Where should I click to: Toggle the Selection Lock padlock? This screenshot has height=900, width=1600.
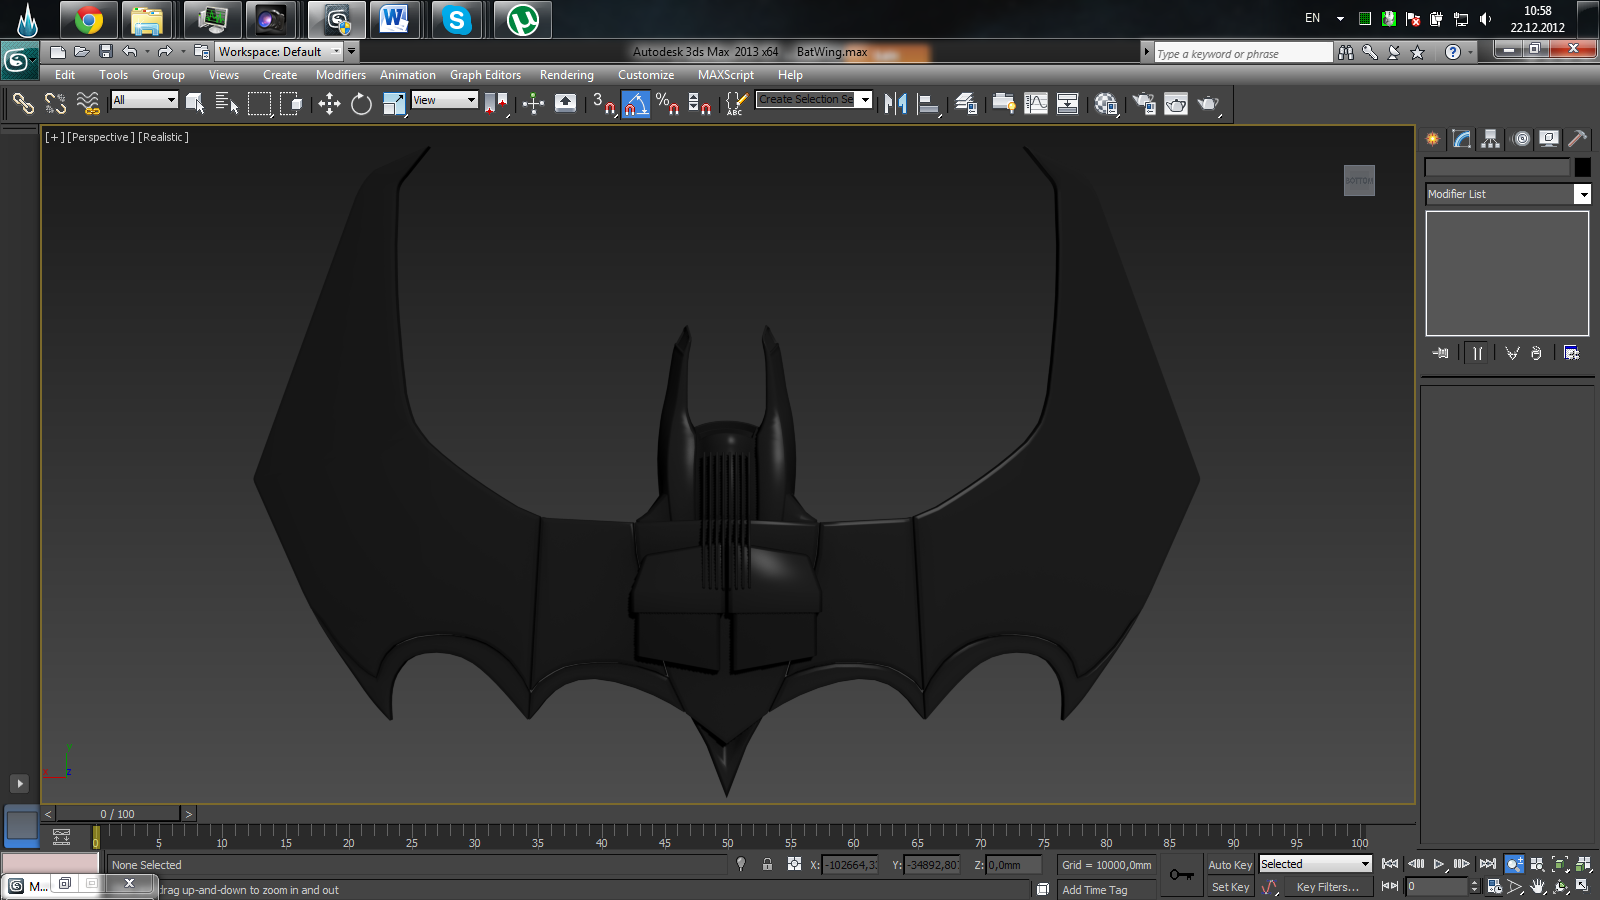coord(767,864)
